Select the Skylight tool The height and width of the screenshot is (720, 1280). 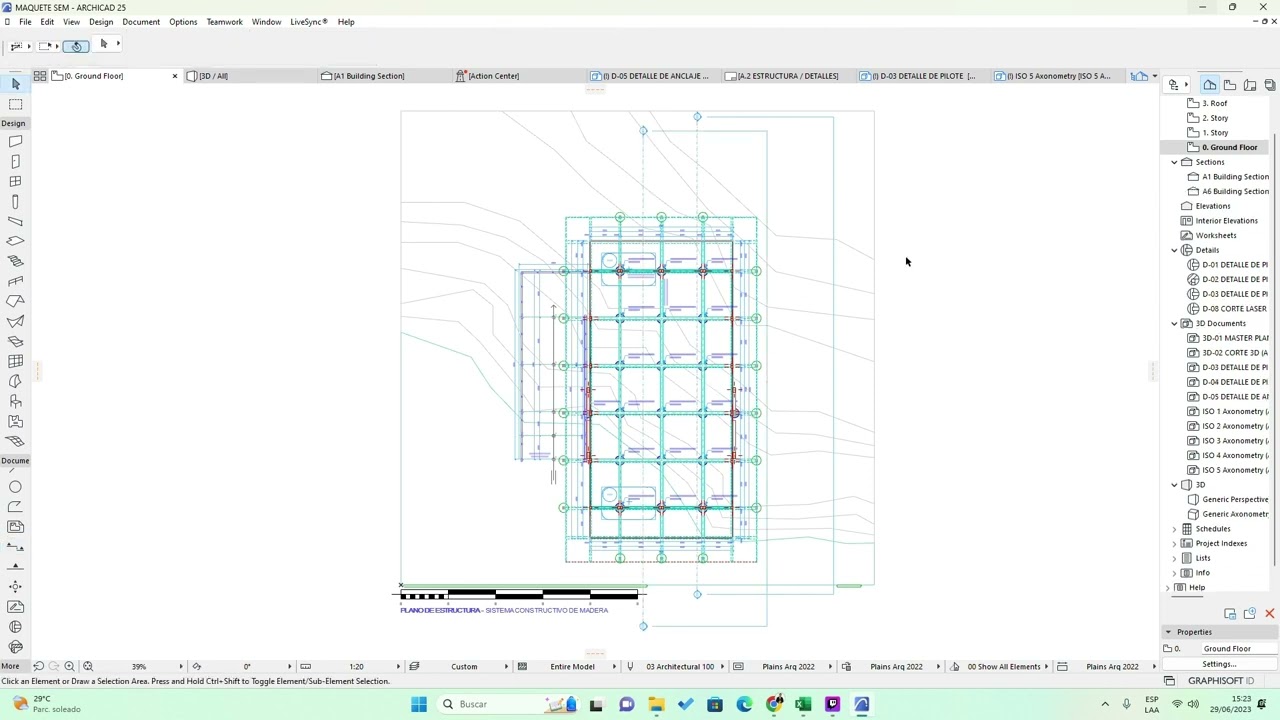(15, 342)
